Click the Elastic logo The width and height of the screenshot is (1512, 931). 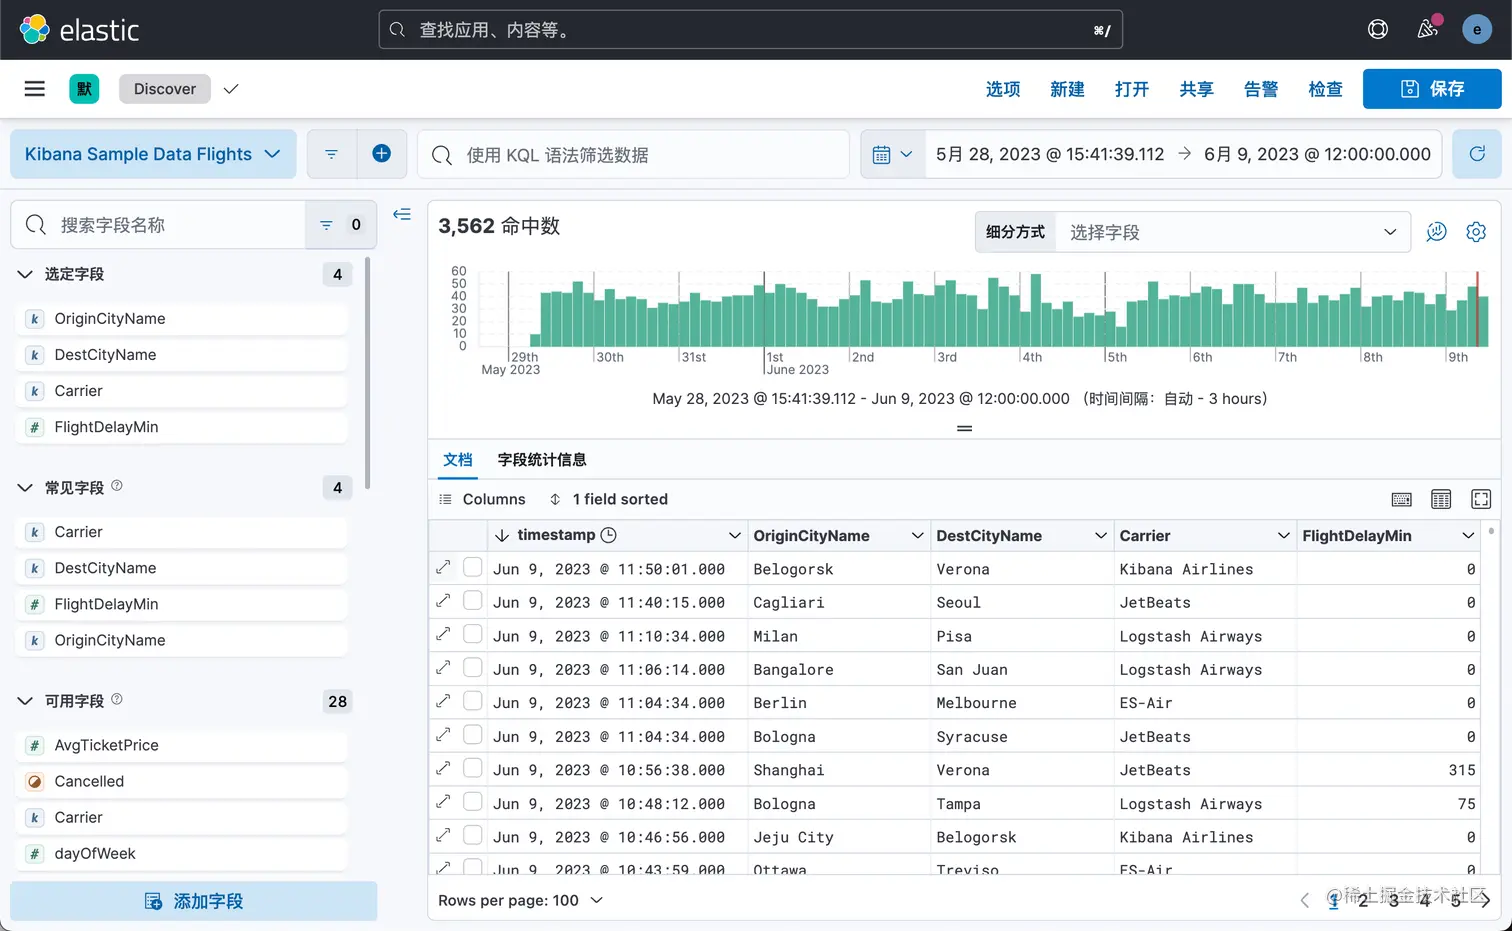point(79,30)
